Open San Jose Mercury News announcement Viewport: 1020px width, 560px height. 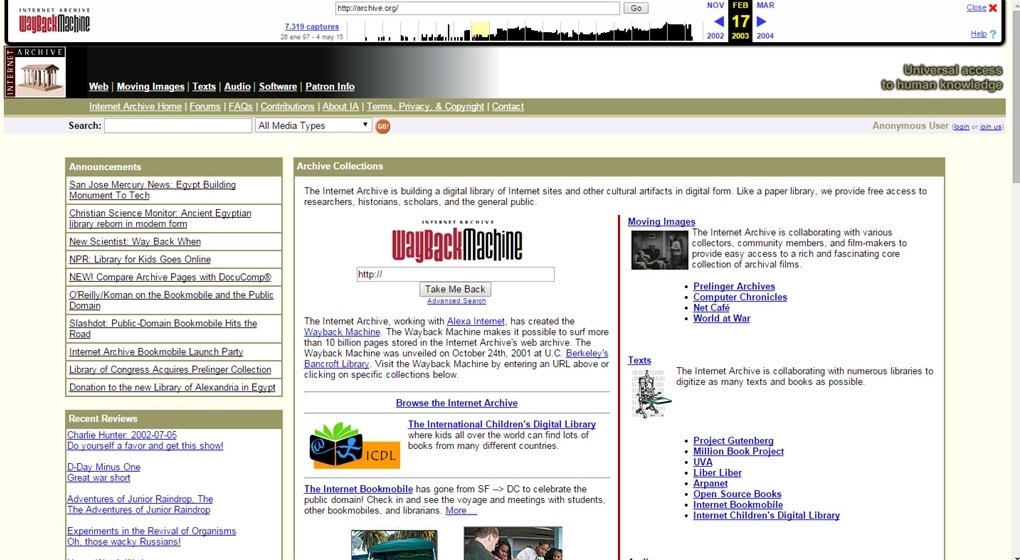tap(152, 190)
